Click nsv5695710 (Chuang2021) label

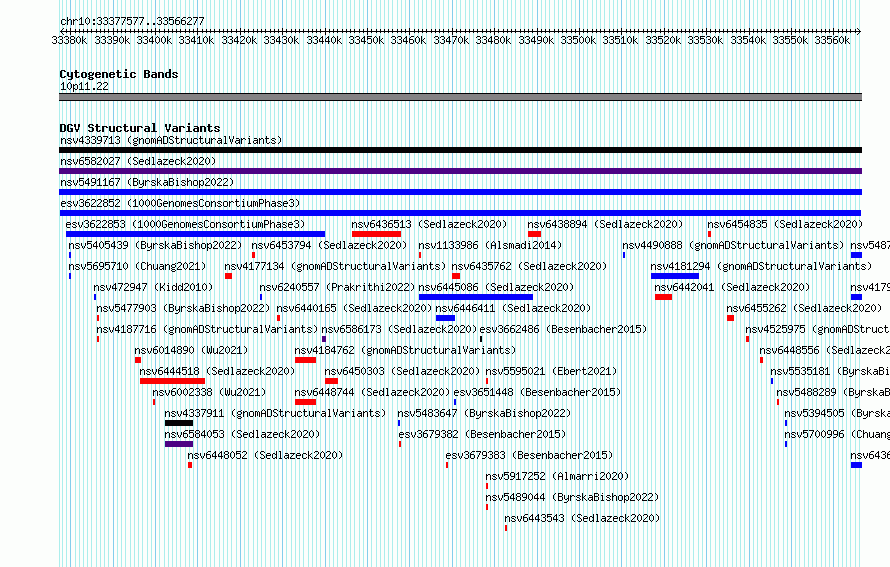(137, 266)
